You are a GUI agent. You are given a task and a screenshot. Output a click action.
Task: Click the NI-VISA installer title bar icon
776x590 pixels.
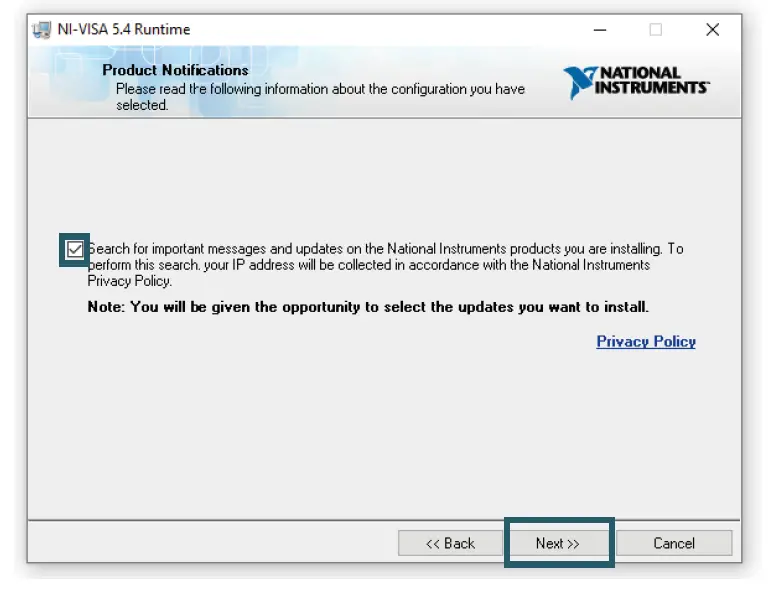pyautogui.click(x=42, y=30)
